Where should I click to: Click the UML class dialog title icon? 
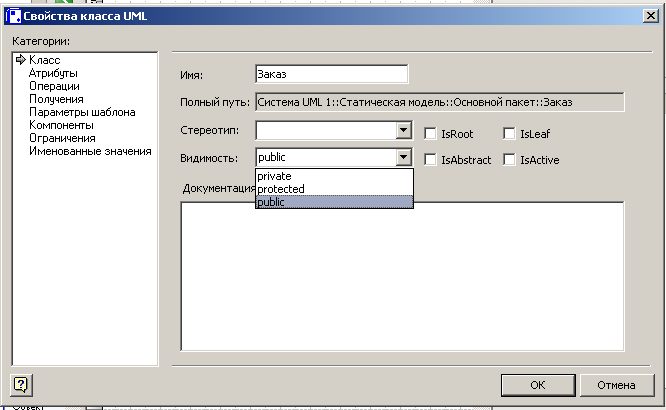pos(13,16)
